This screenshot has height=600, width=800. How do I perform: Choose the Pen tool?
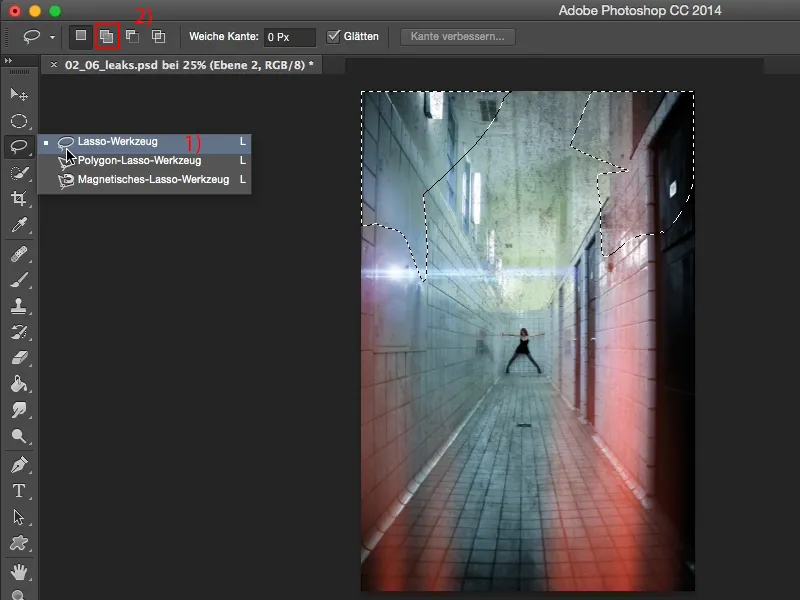pos(18,464)
